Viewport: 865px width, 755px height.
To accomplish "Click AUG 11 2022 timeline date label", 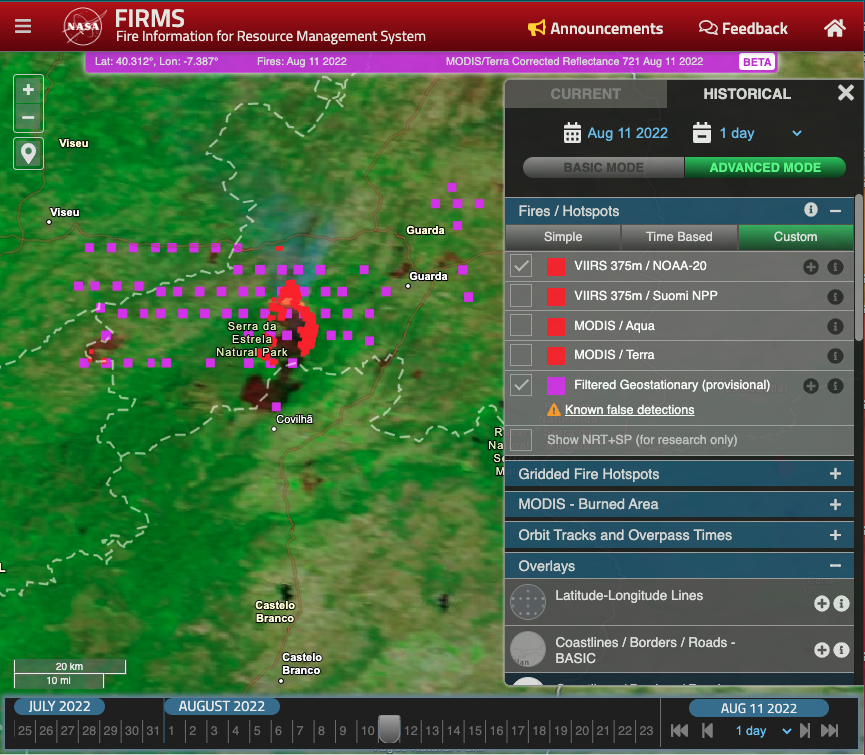I will [759, 708].
